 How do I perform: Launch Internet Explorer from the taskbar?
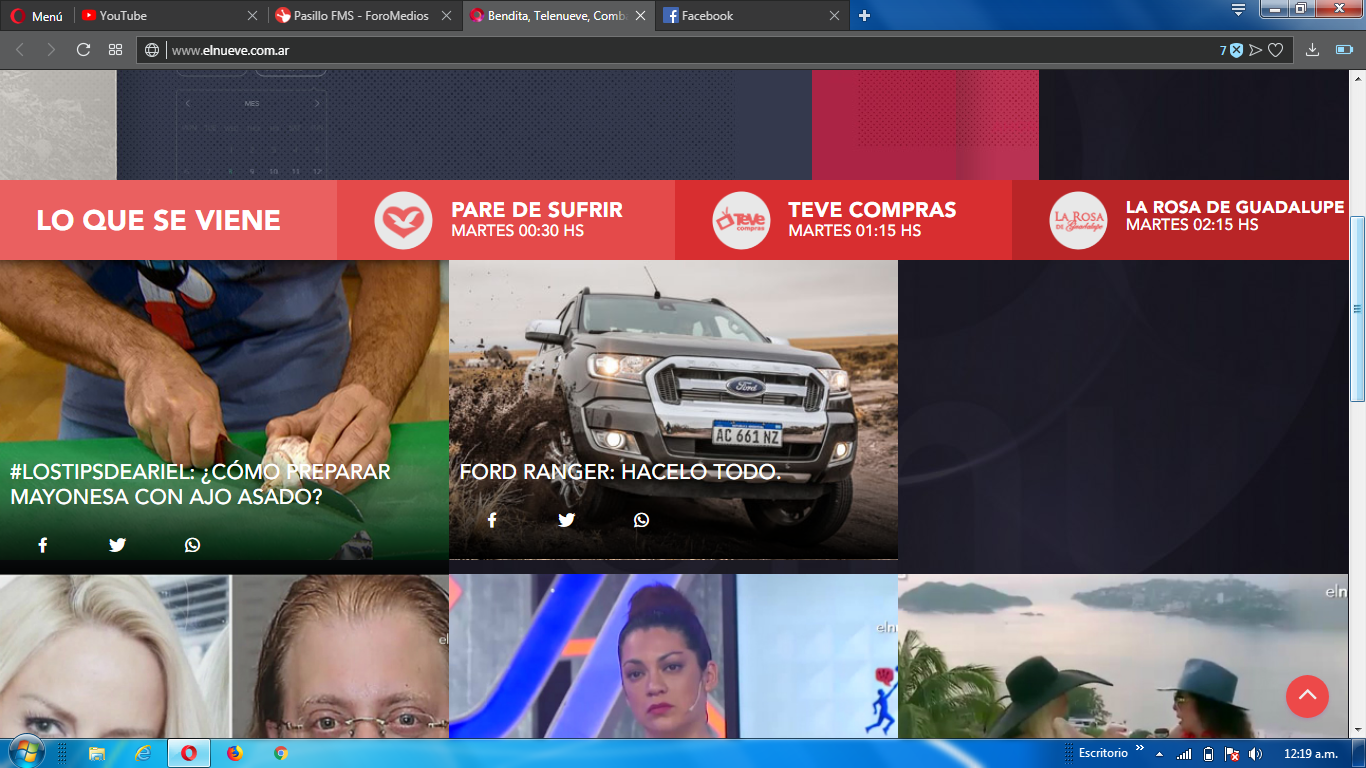tap(143, 753)
